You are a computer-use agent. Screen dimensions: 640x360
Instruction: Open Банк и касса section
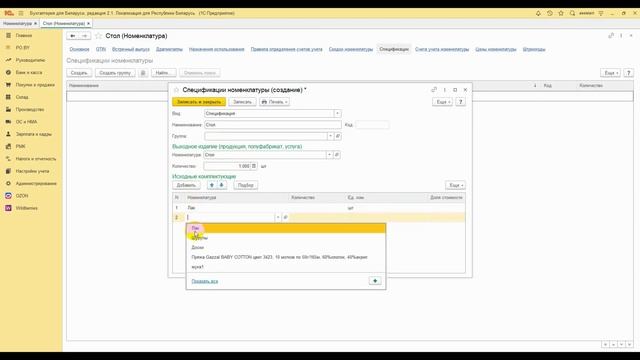29,72
